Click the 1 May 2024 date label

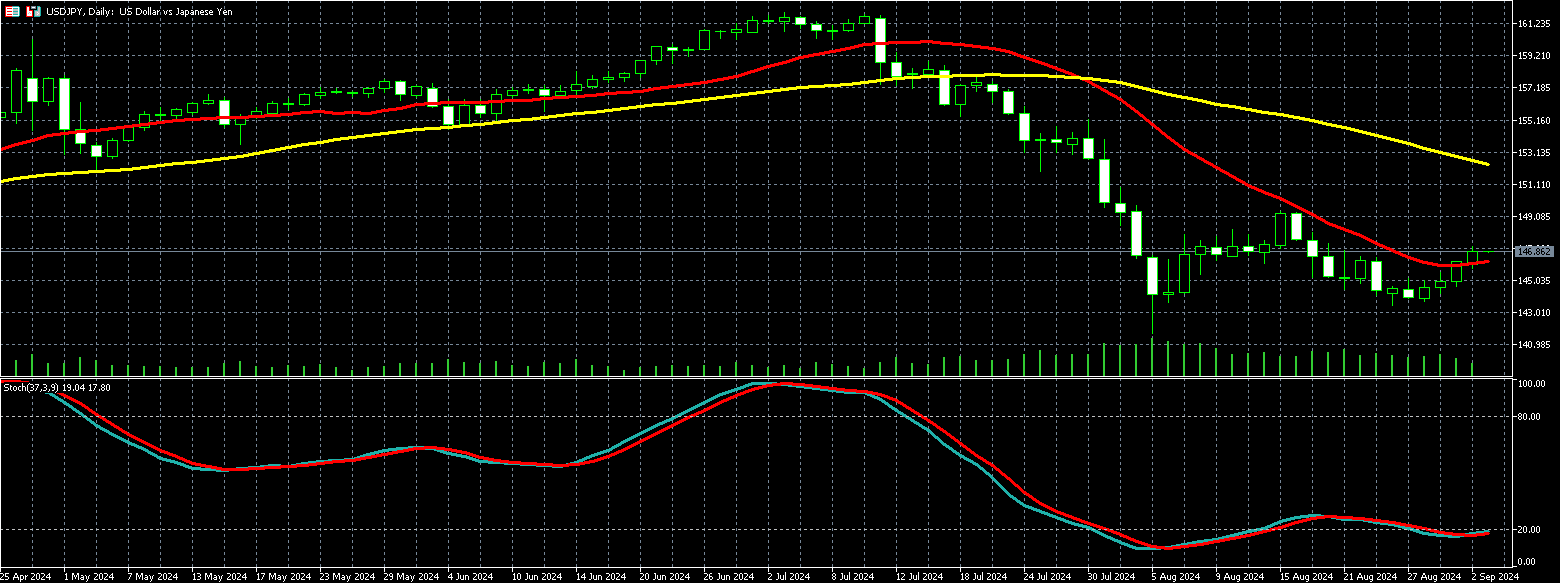pyautogui.click(x=87, y=577)
